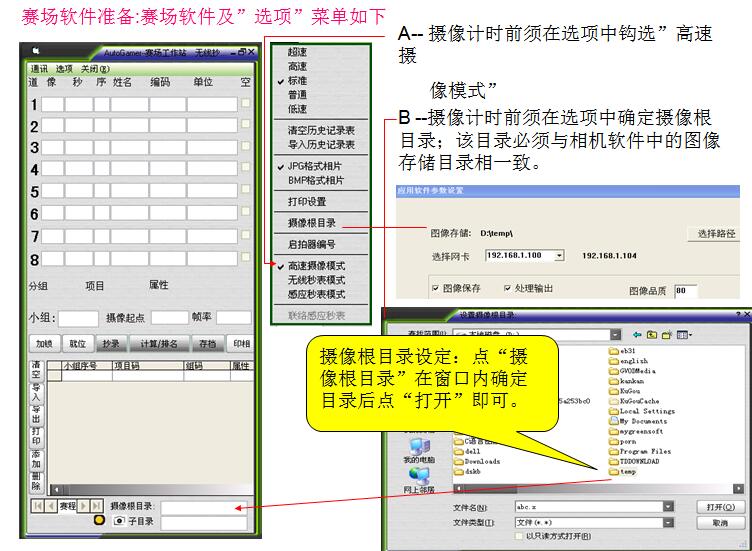Viewport: 752px width, 551px height.
Task: Choose 摄像根目录 in options menu
Action: point(312,223)
